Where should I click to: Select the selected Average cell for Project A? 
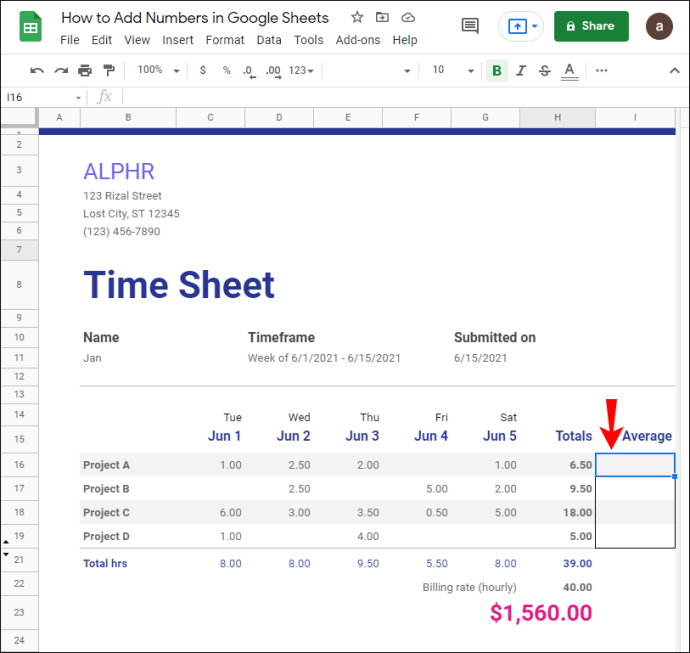635,465
